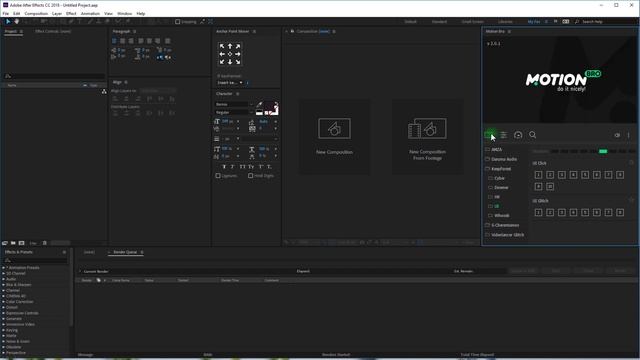The width and height of the screenshot is (640, 360).
Task: Apply left-align paragraph icon
Action: [x=114, y=41]
